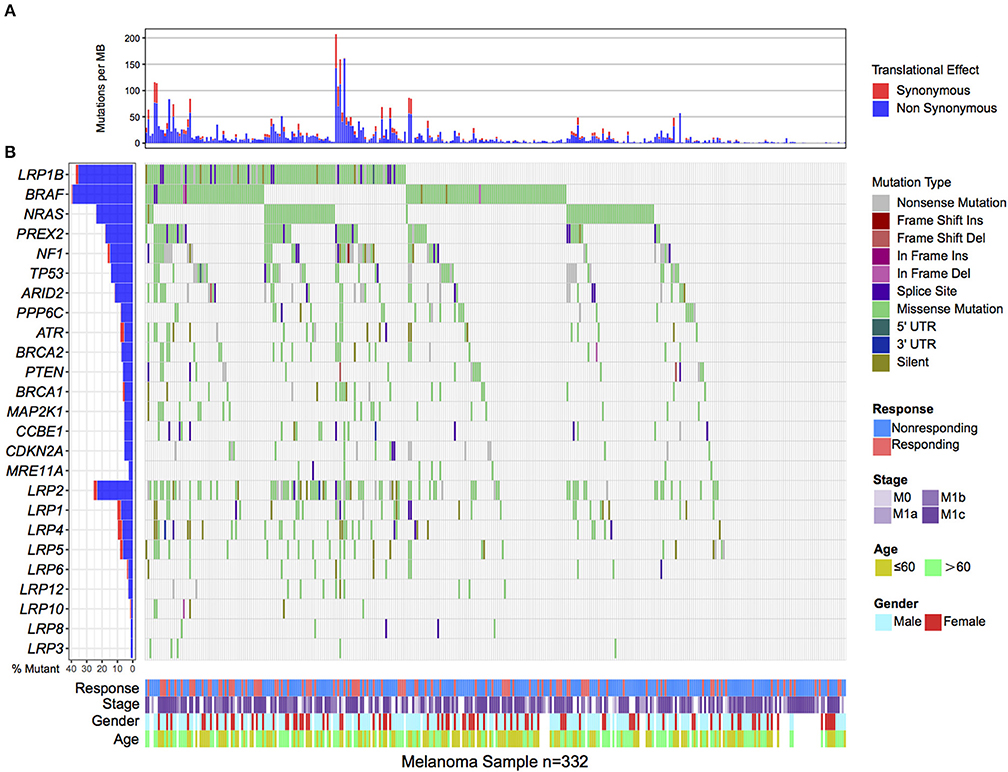
Task: Select the LRP1 gene label
Action: pos(46,511)
